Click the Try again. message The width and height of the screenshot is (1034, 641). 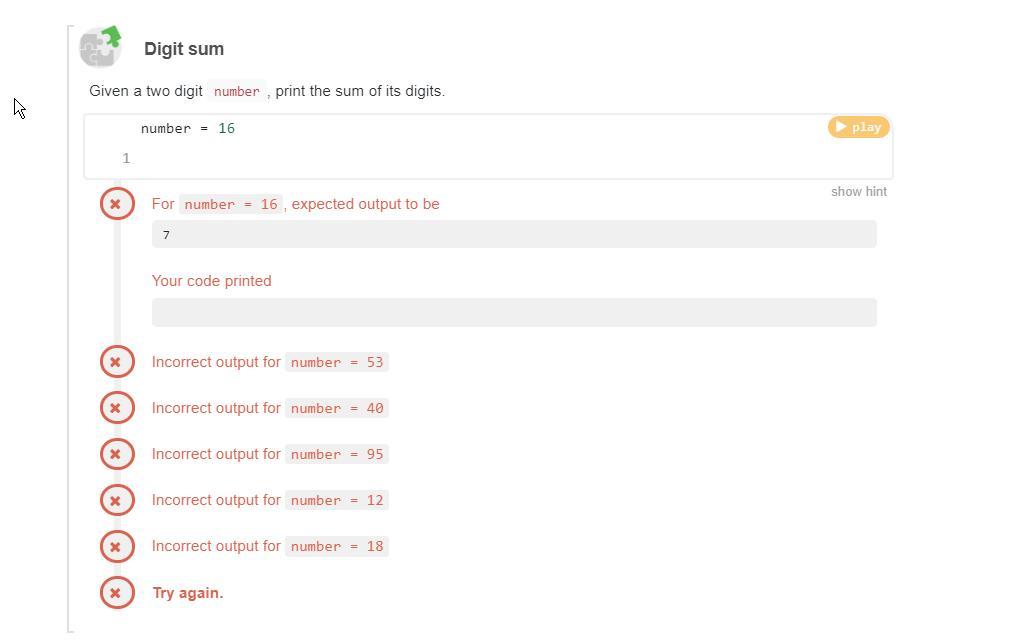coord(188,593)
